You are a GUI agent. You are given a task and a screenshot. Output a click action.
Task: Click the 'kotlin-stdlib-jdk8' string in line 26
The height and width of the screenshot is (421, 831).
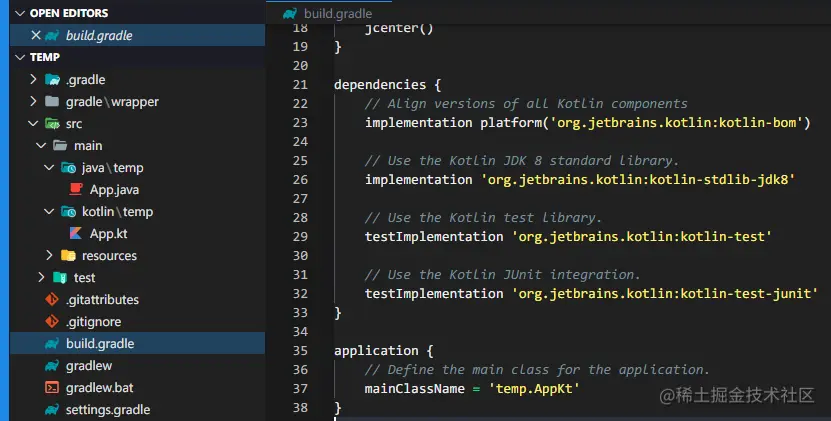(719, 180)
